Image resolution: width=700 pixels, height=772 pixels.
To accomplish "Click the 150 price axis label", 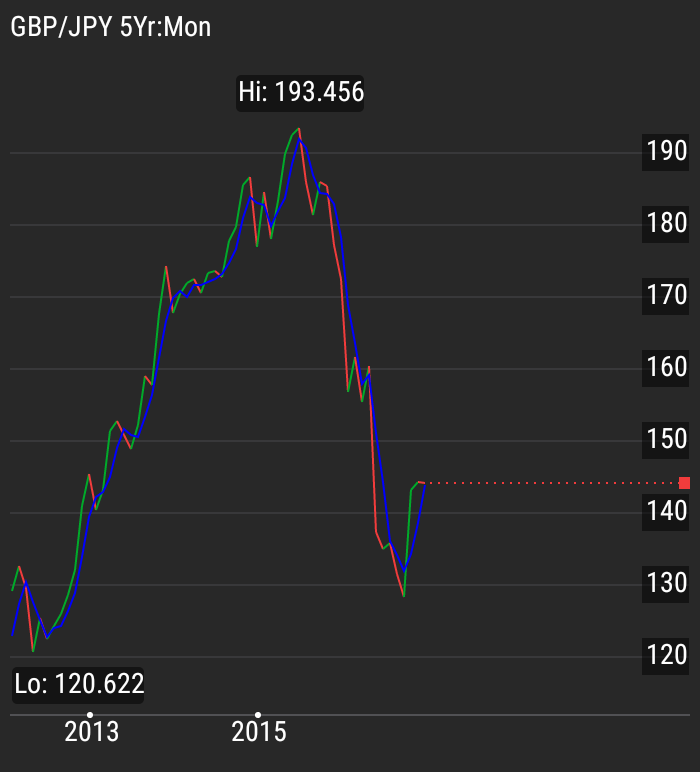I will [x=666, y=439].
